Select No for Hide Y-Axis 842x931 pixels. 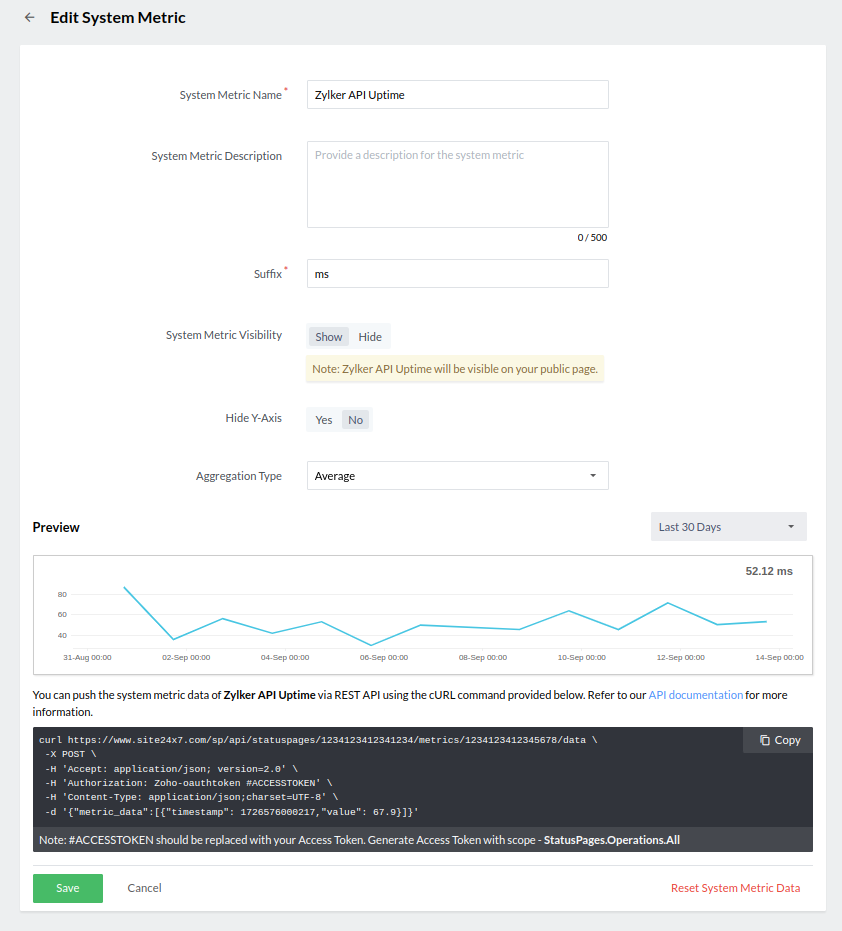(355, 420)
